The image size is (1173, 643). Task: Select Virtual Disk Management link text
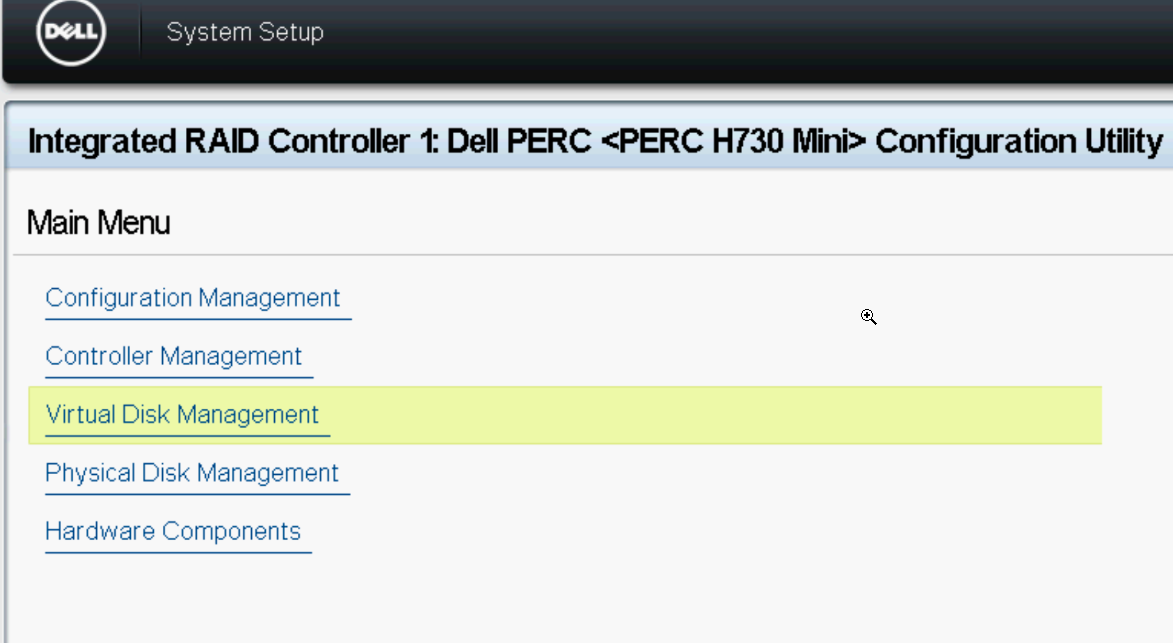(183, 415)
